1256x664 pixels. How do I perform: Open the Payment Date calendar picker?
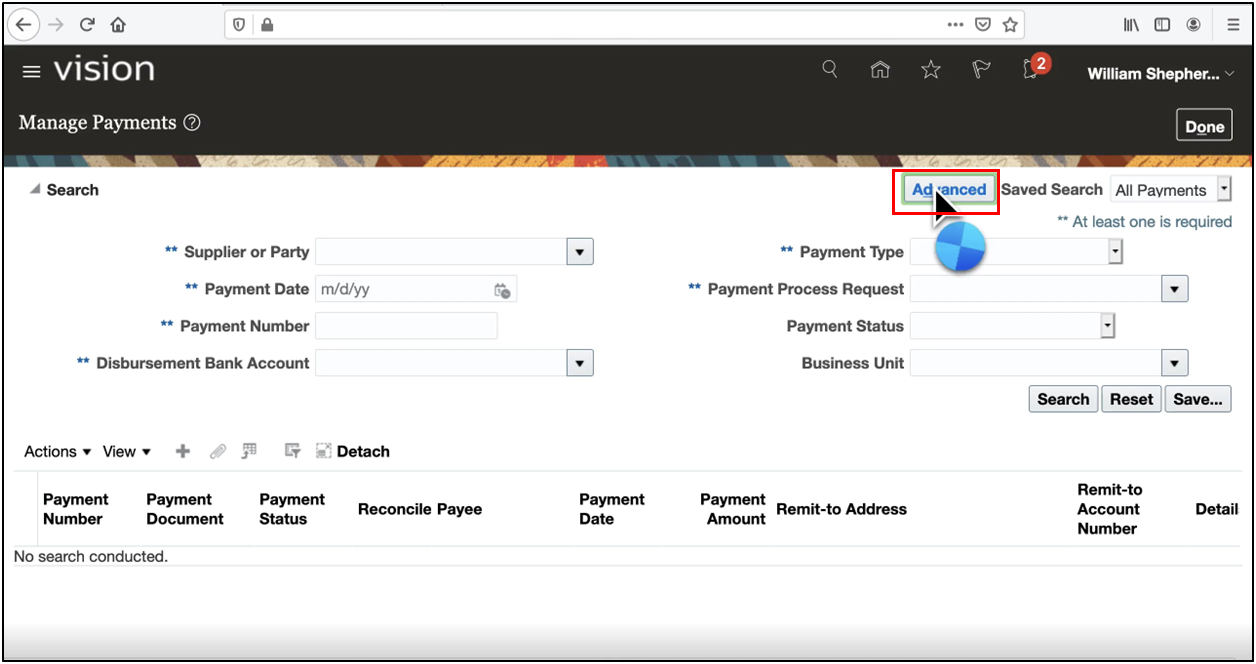tap(502, 290)
